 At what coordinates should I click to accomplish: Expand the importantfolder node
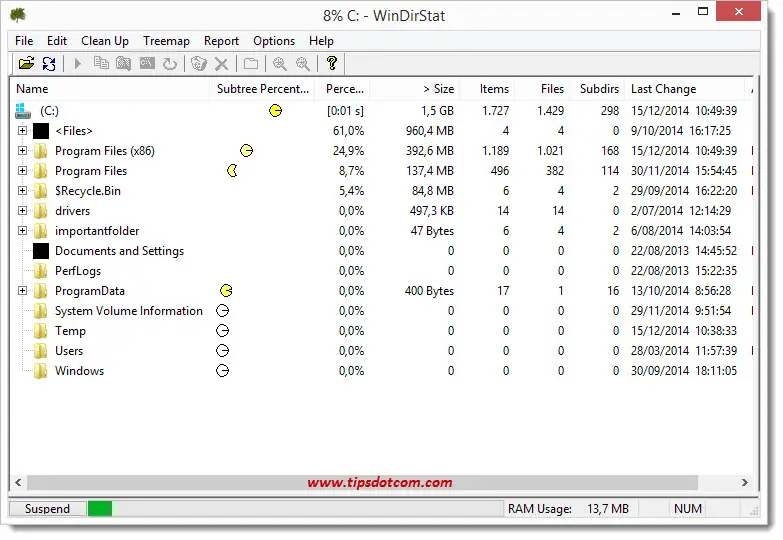(x=22, y=231)
